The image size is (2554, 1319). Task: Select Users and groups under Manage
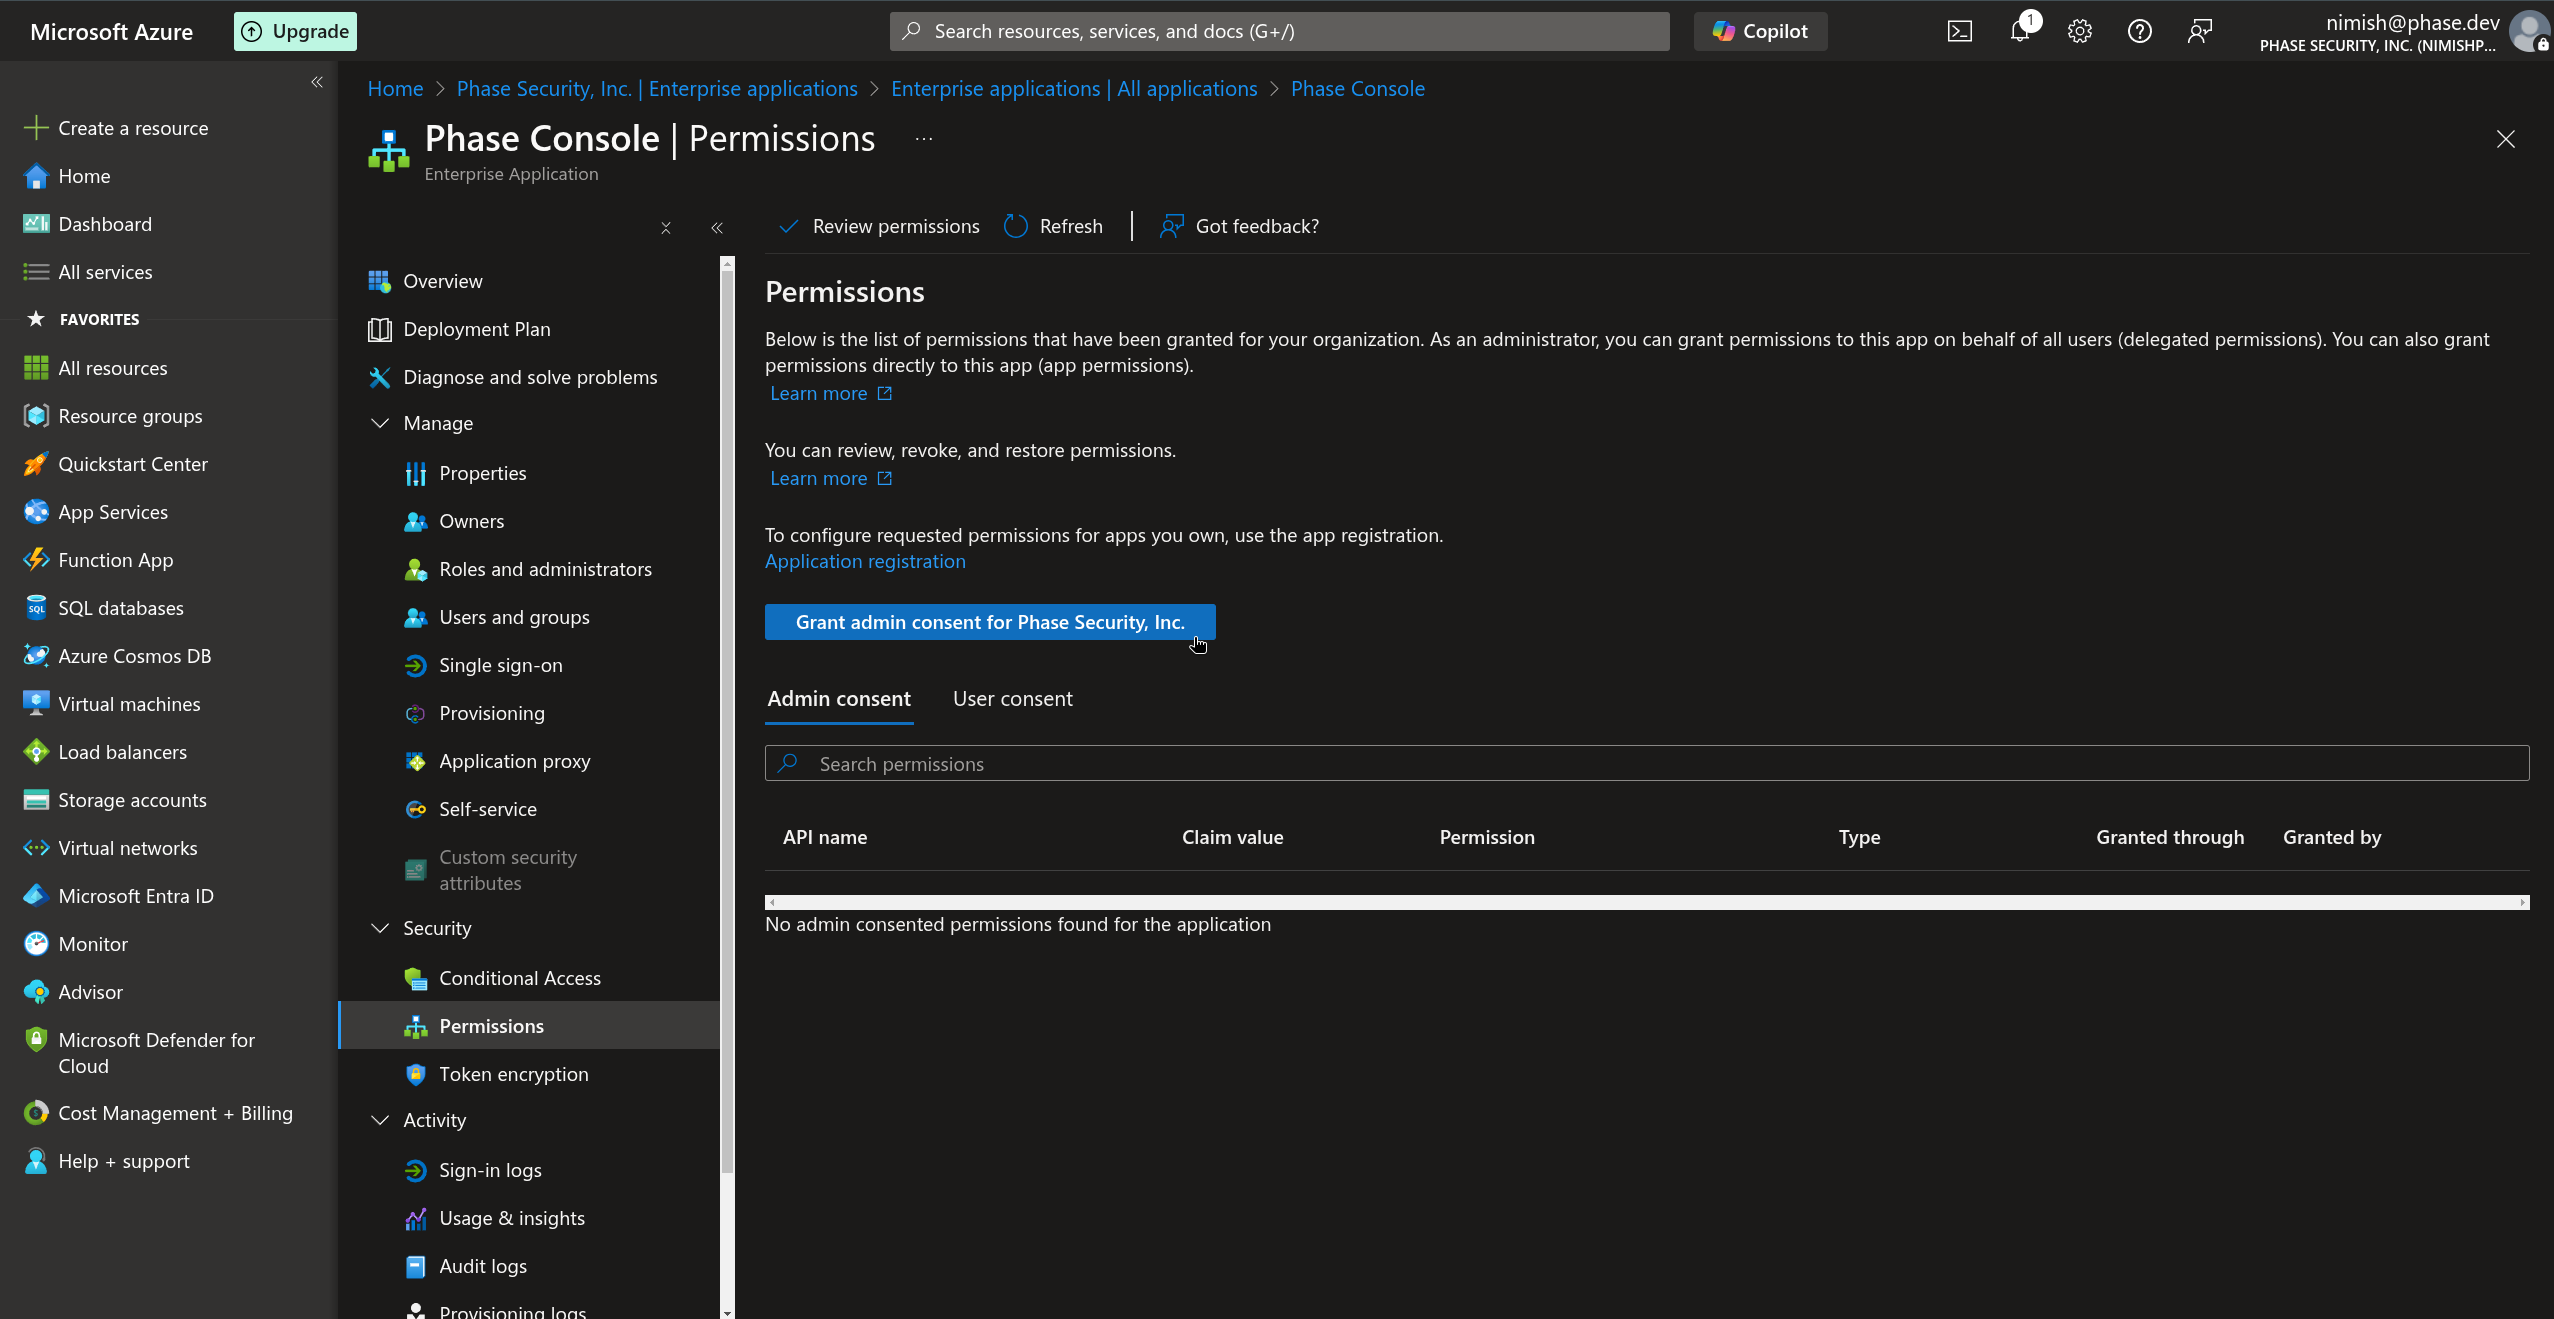click(x=514, y=617)
